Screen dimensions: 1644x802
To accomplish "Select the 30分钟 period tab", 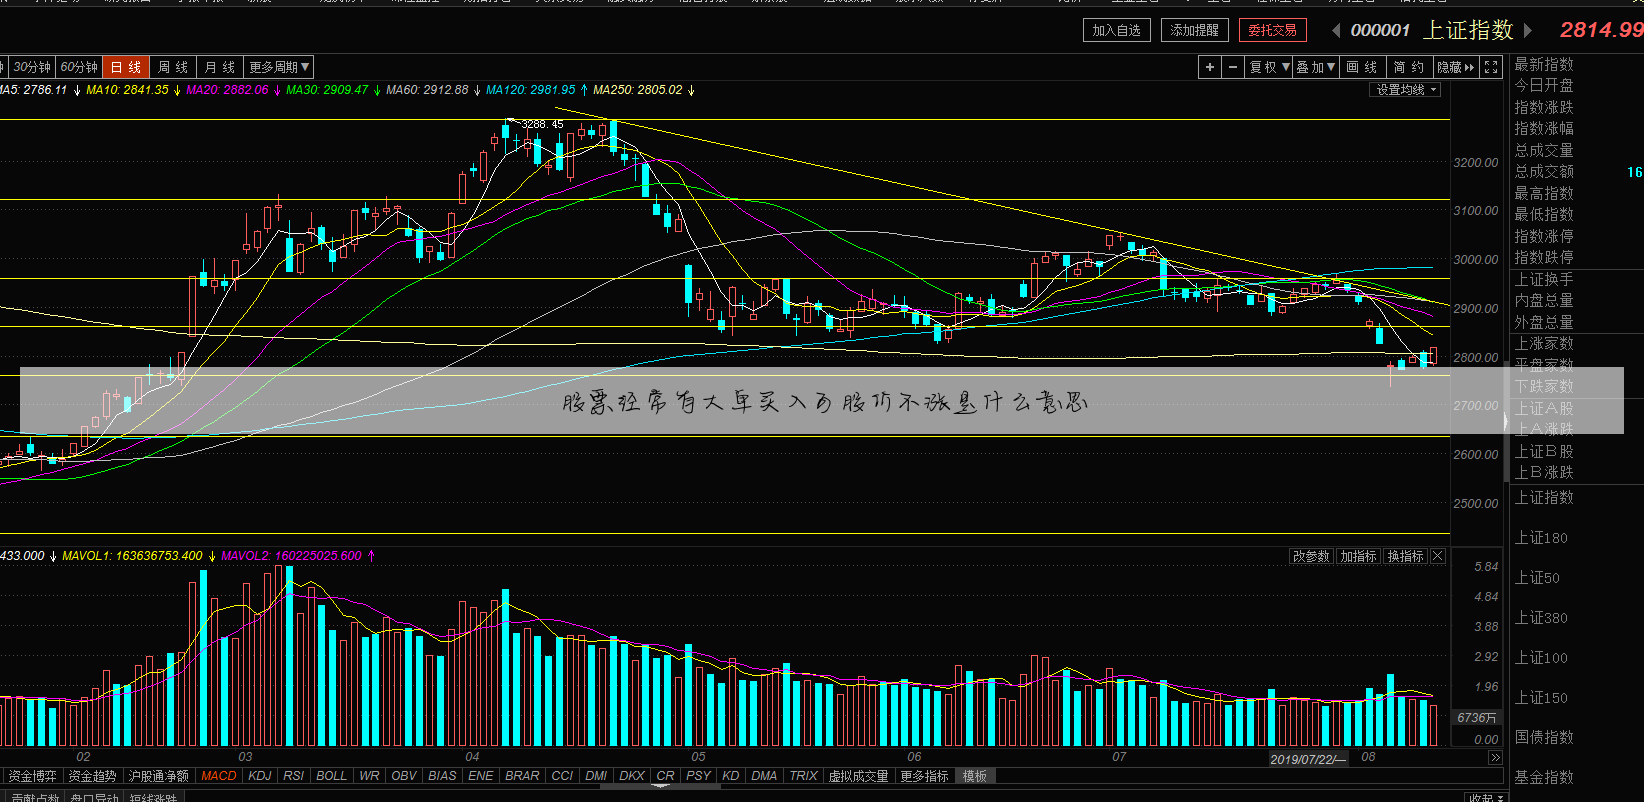I will pyautogui.click(x=32, y=67).
